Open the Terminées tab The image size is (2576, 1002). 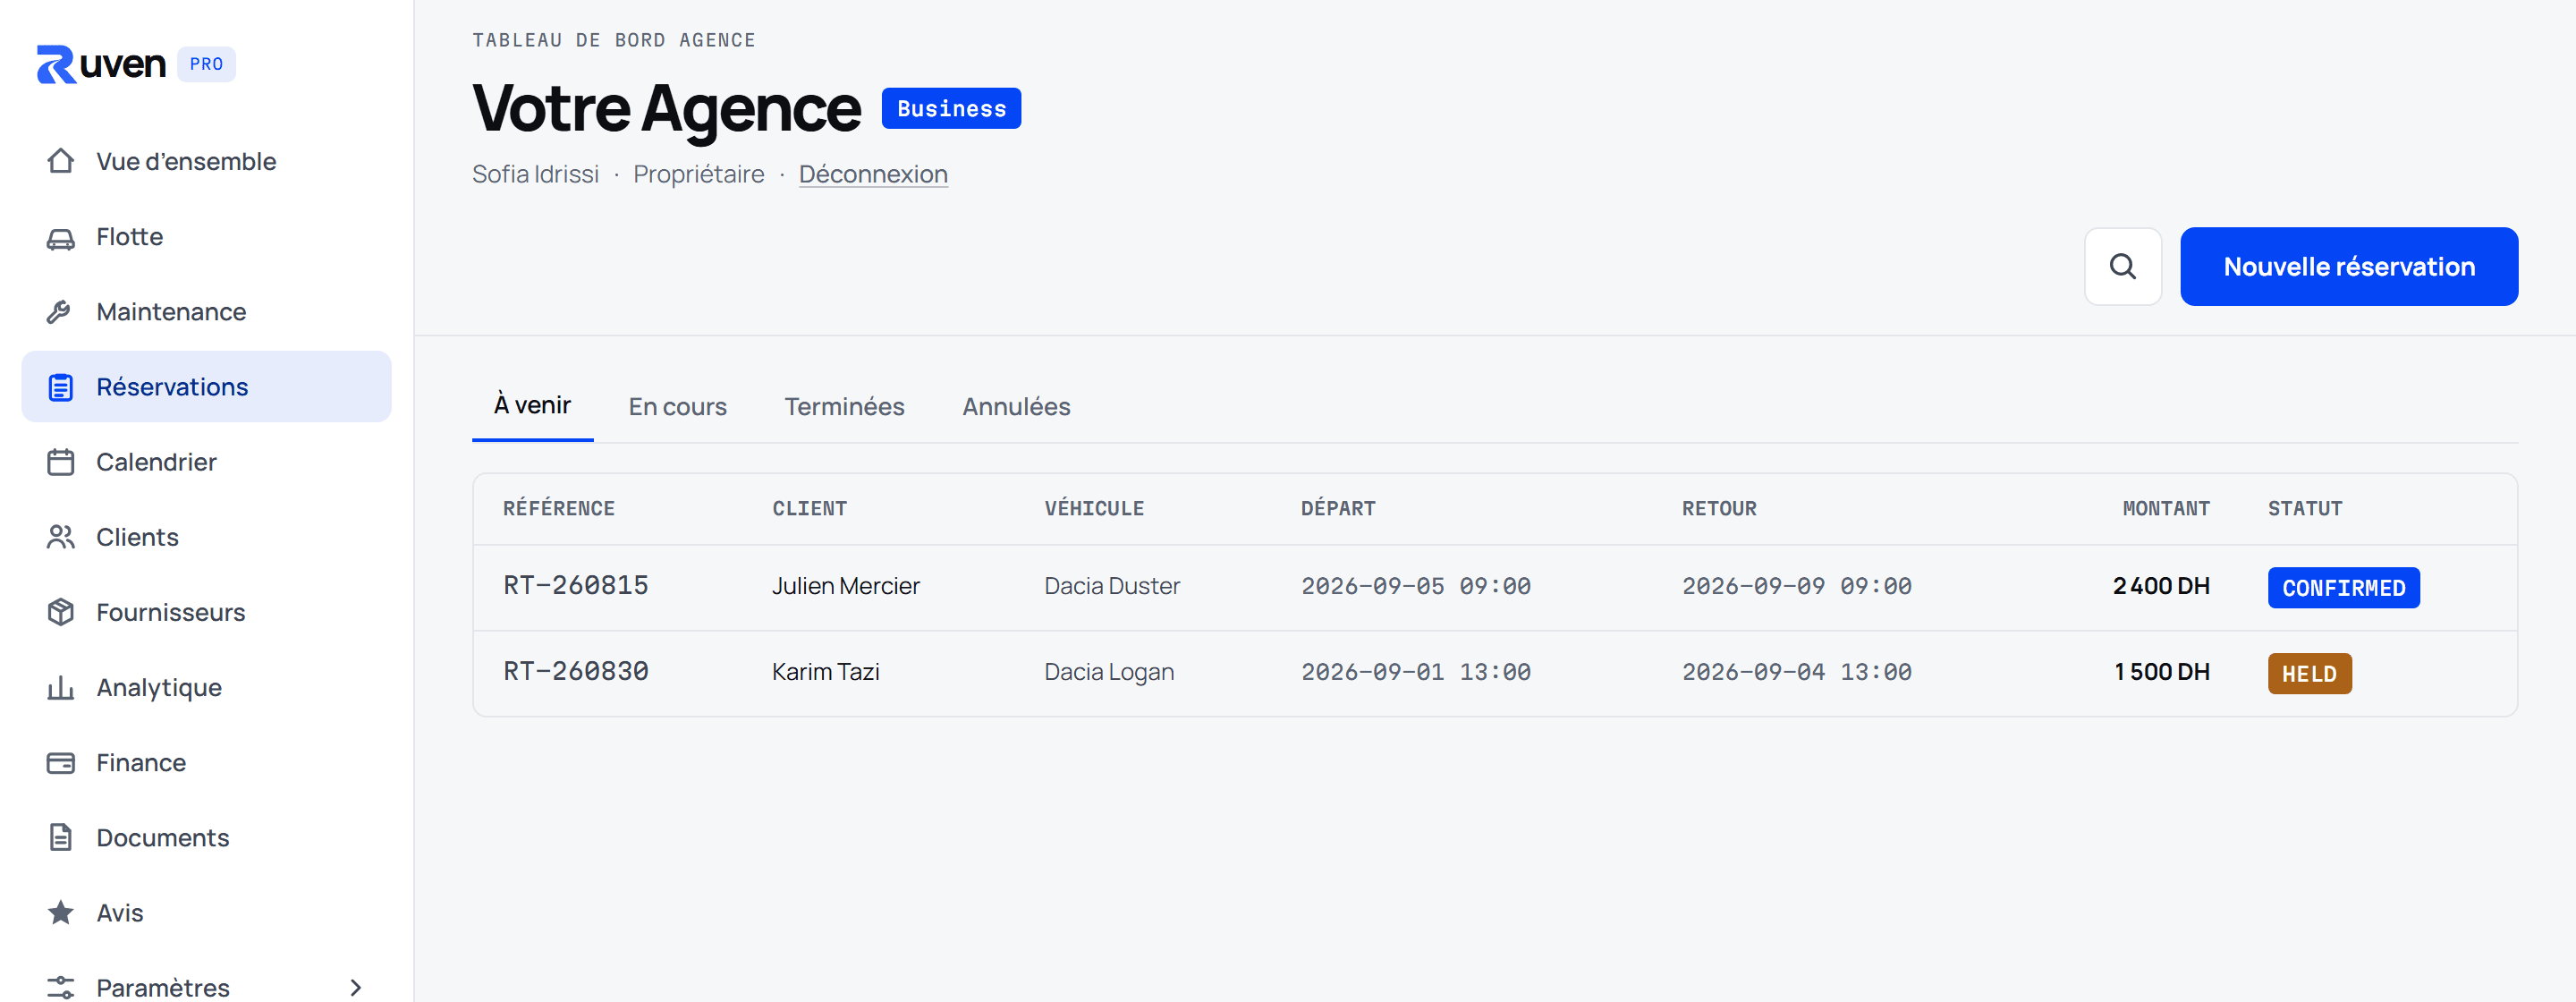point(844,407)
